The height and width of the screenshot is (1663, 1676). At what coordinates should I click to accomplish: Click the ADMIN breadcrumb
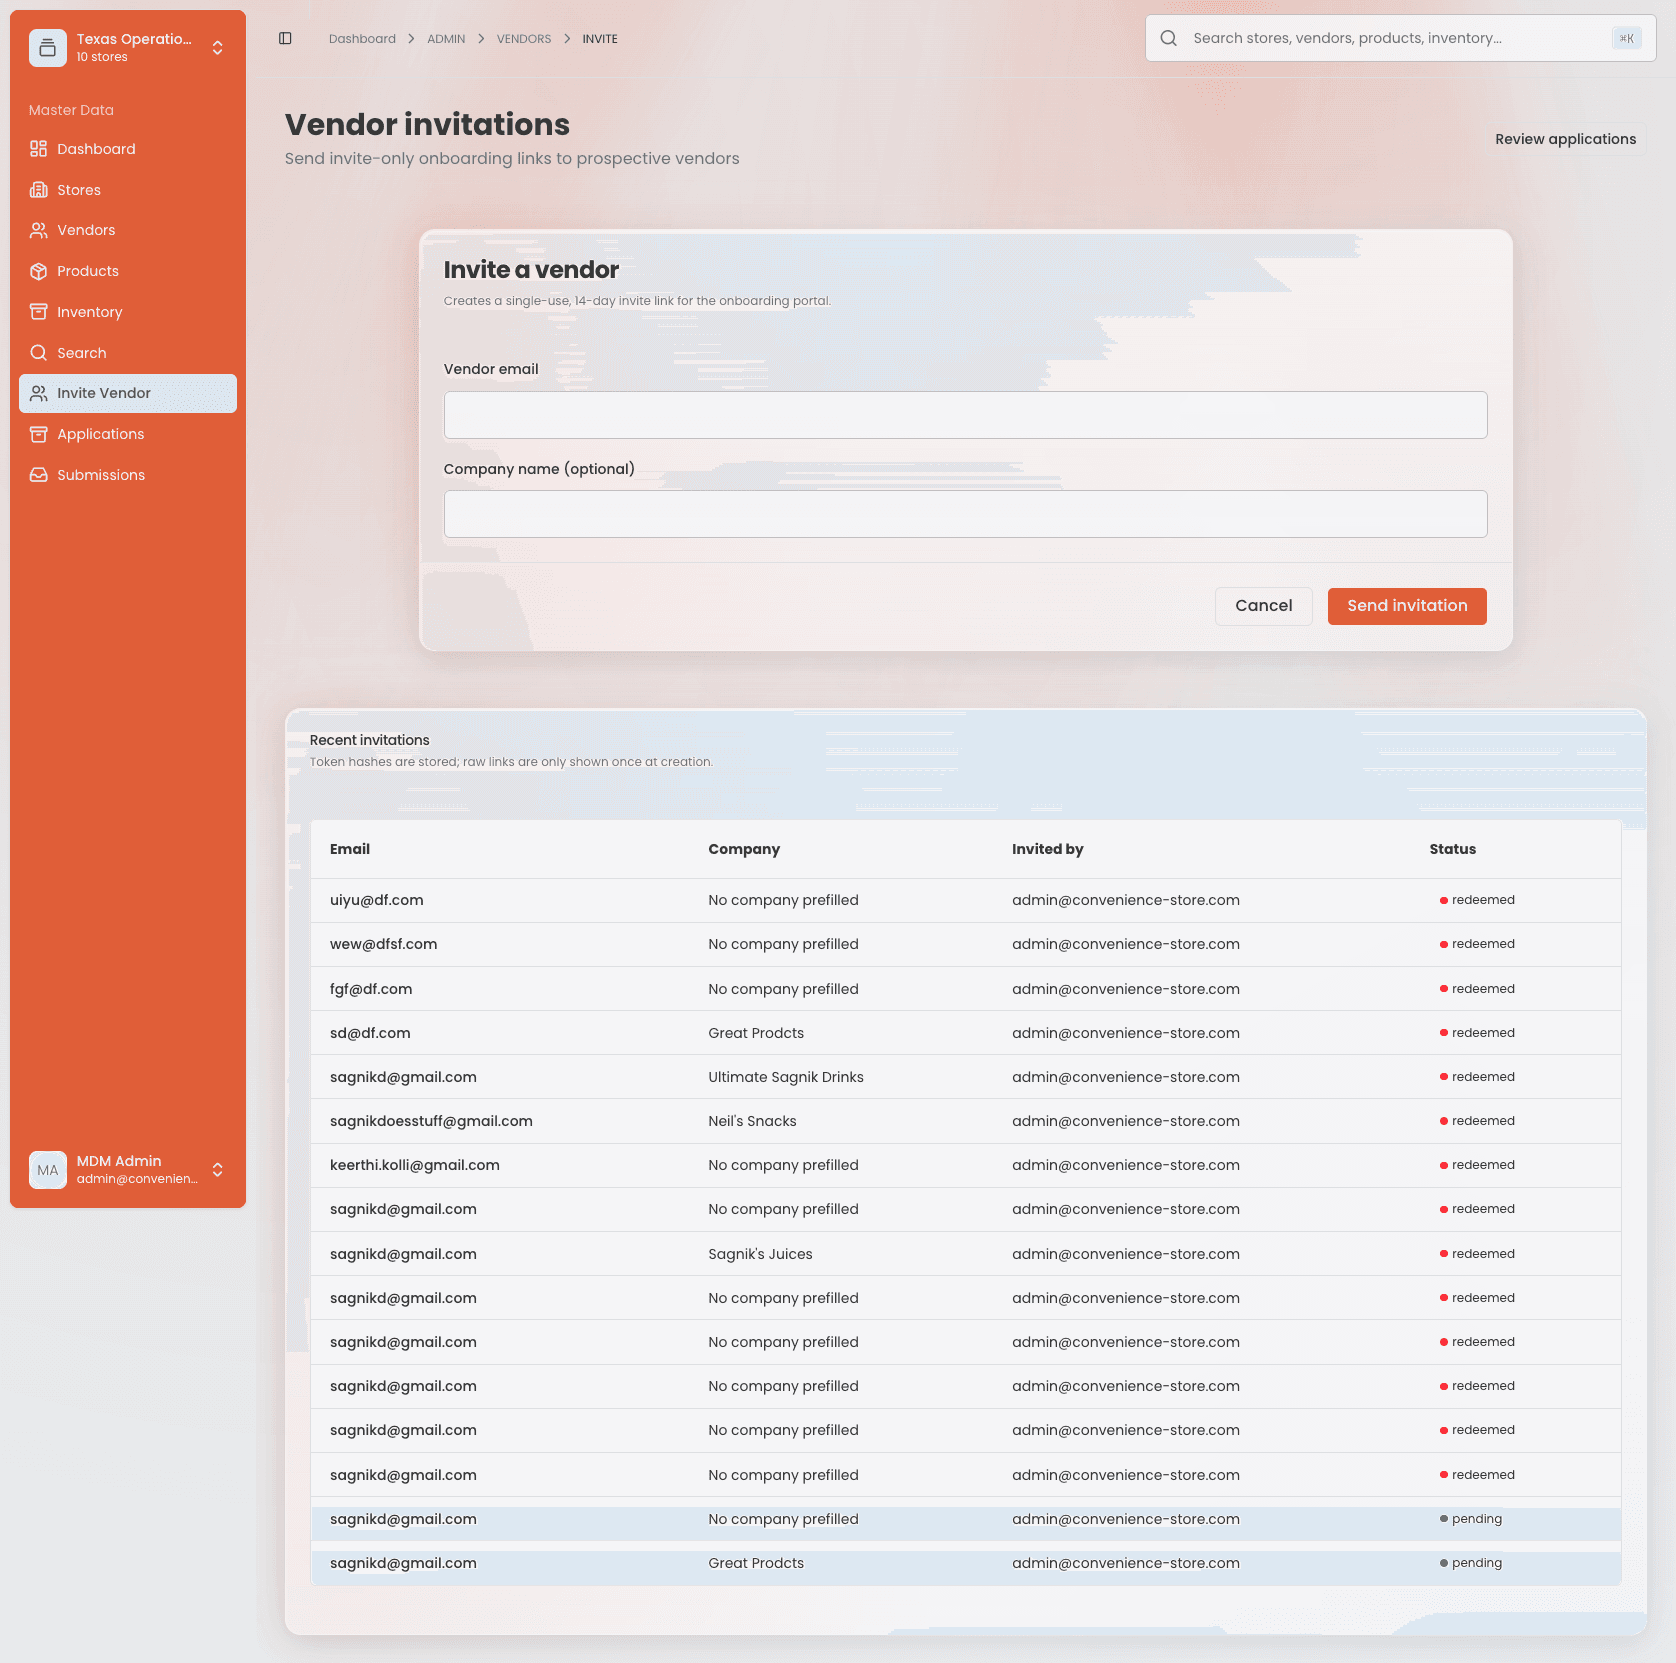point(446,39)
